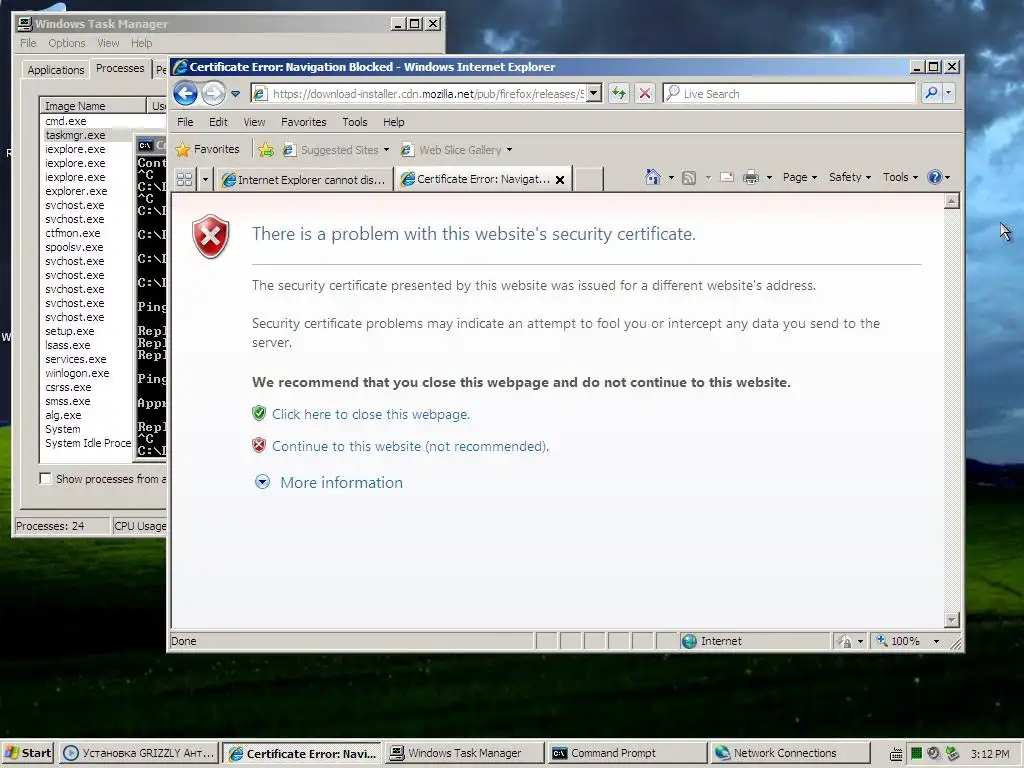Click the Live Search magnifier button

pos(931,93)
